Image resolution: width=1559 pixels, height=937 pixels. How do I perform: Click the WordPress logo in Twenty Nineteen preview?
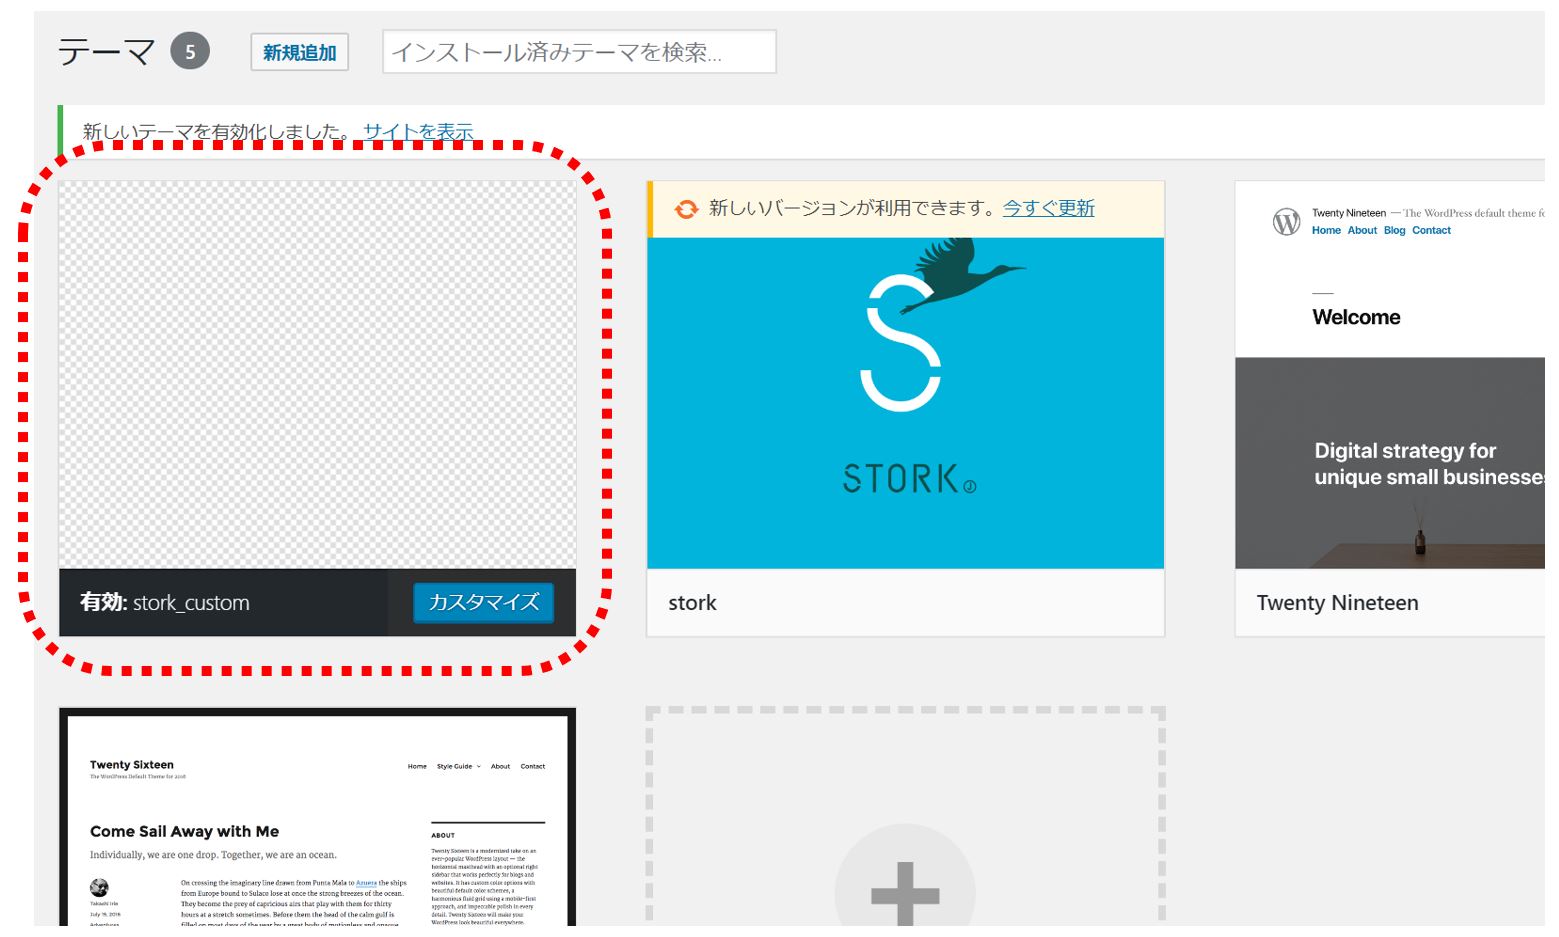click(x=1286, y=221)
